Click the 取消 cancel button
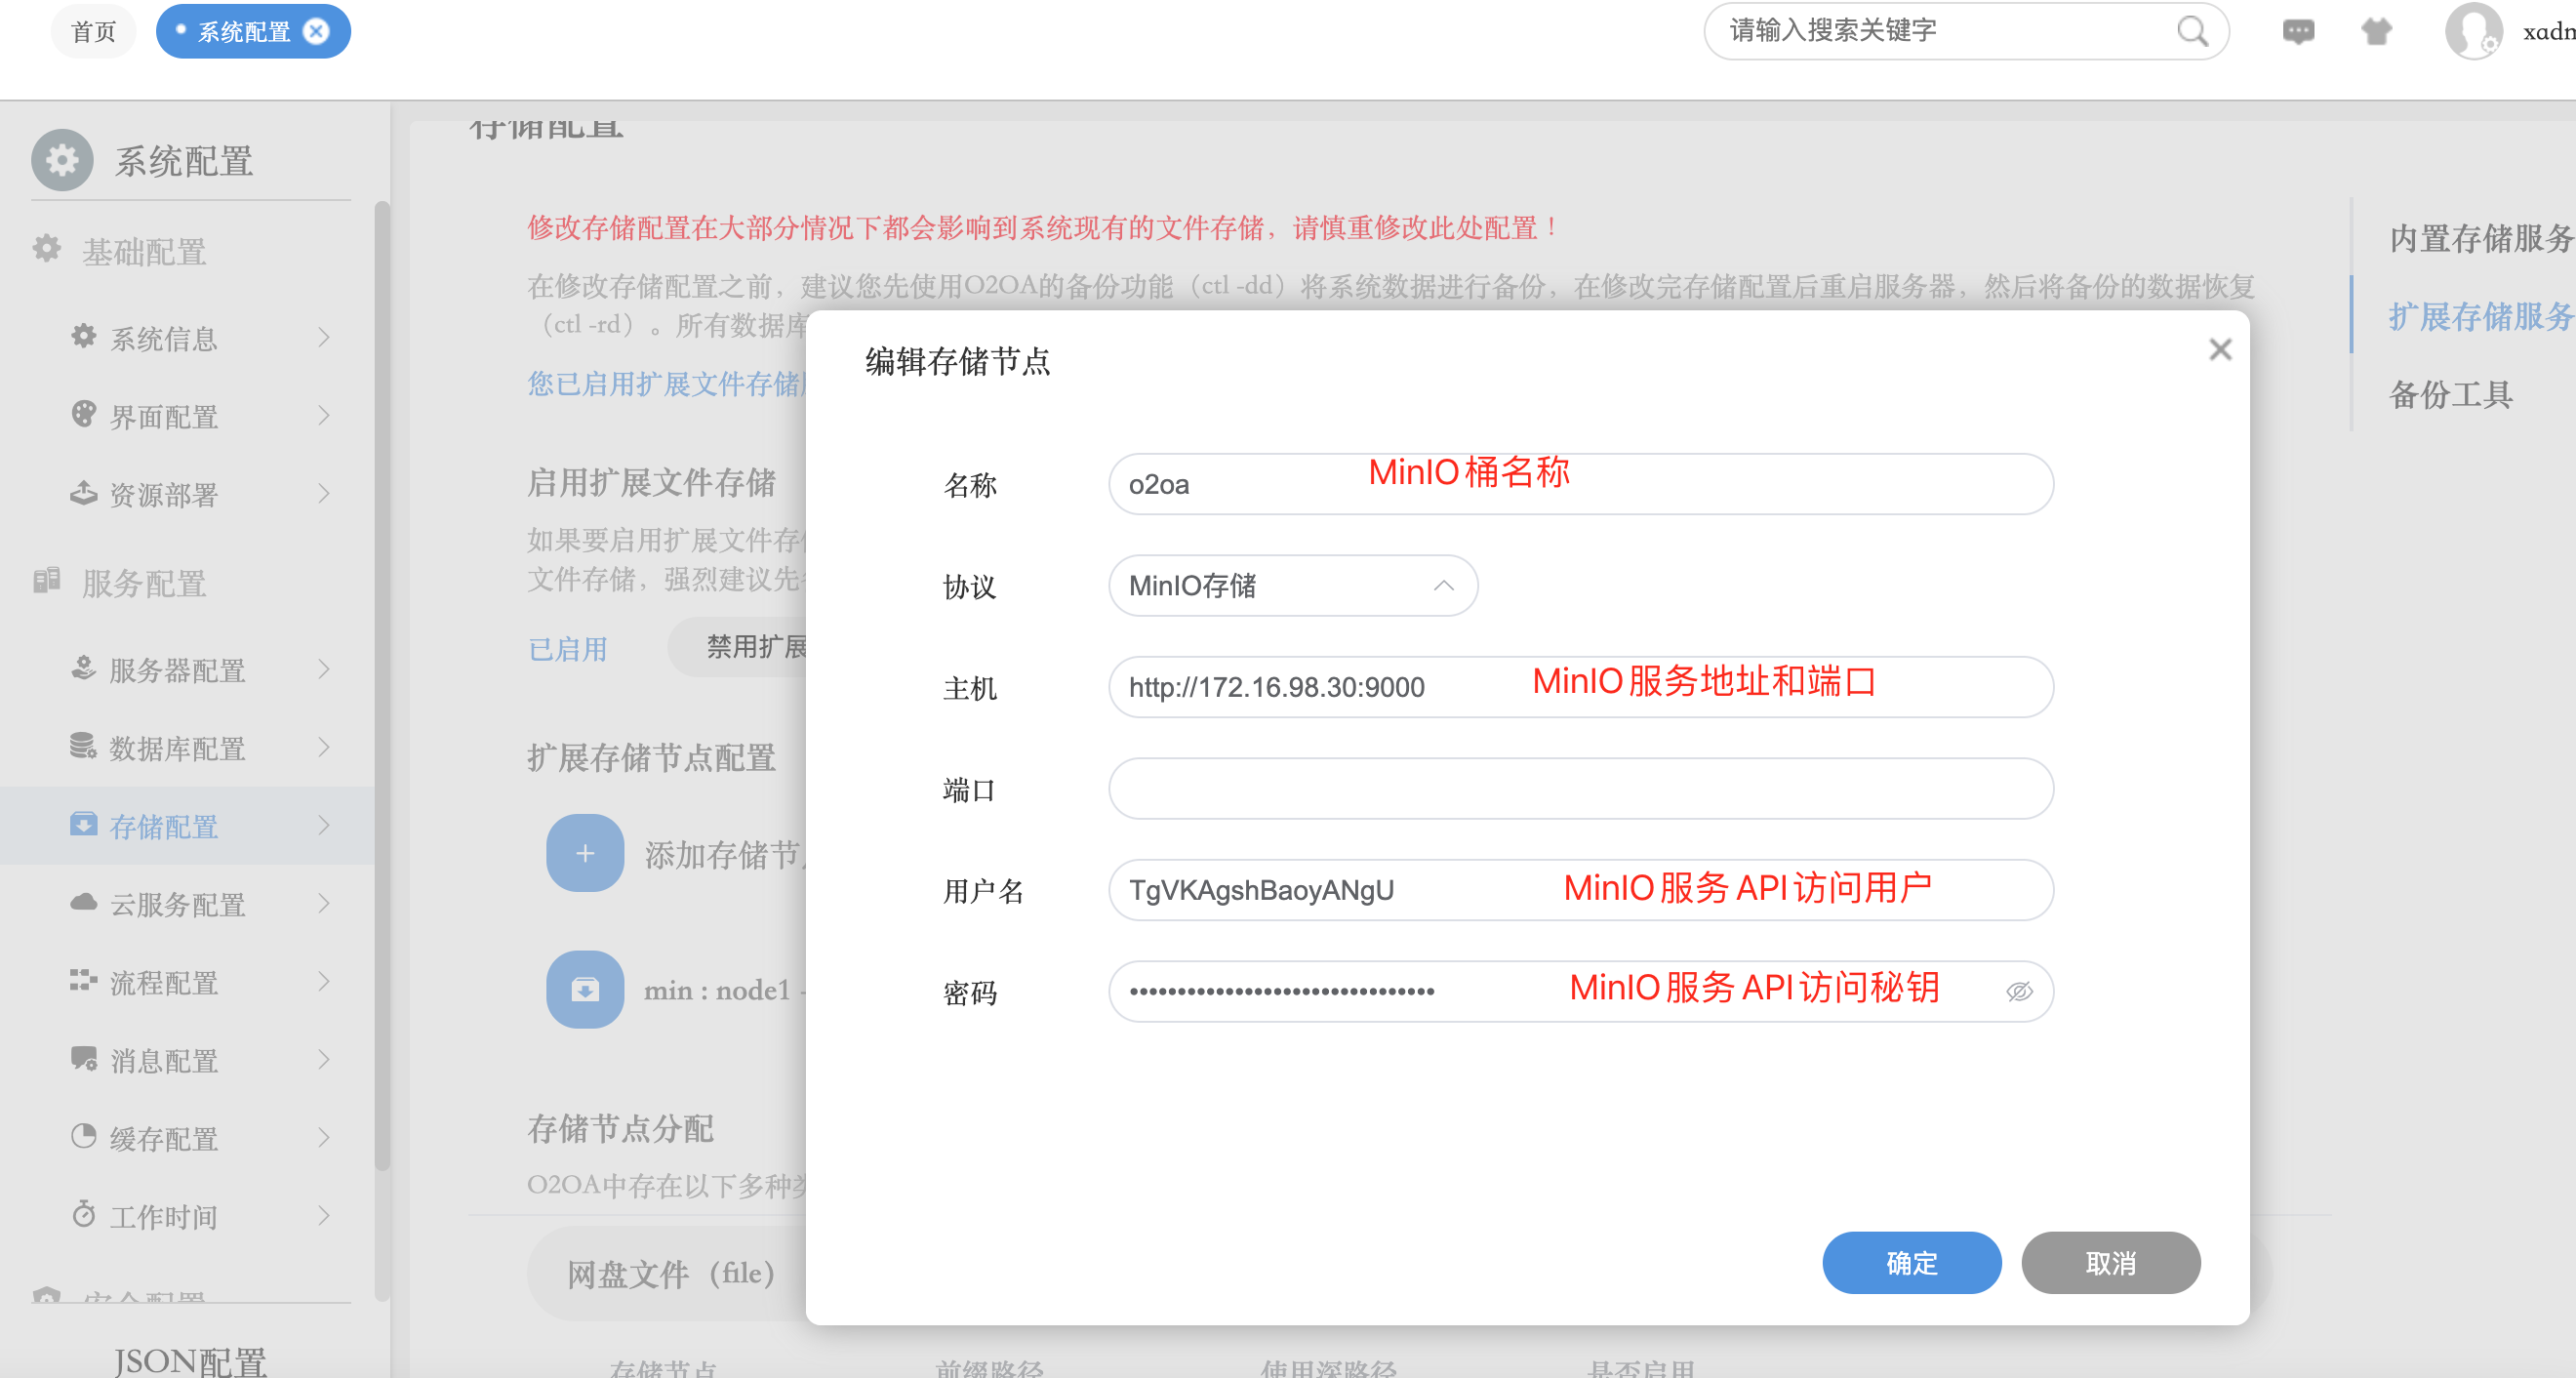2576x1378 pixels. point(2110,1263)
